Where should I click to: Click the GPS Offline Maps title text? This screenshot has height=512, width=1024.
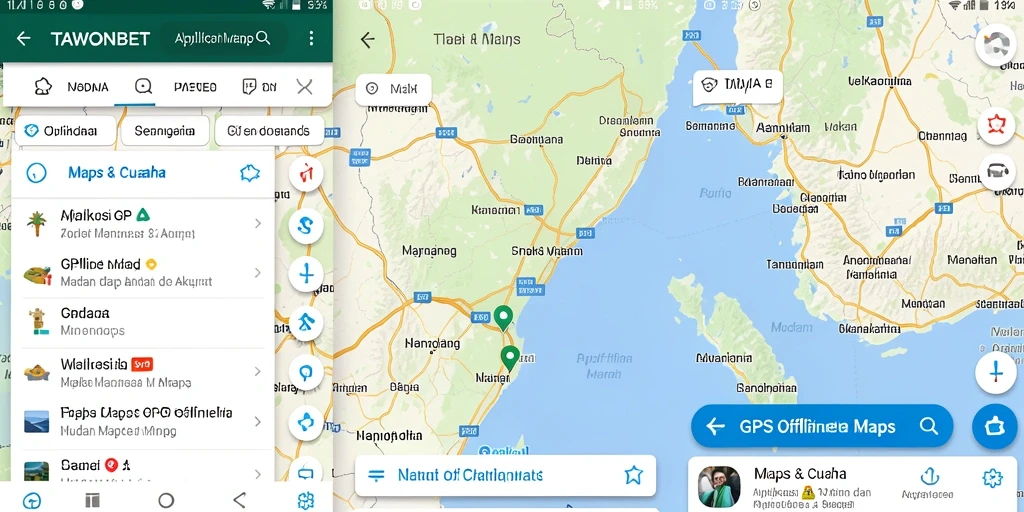tap(817, 427)
